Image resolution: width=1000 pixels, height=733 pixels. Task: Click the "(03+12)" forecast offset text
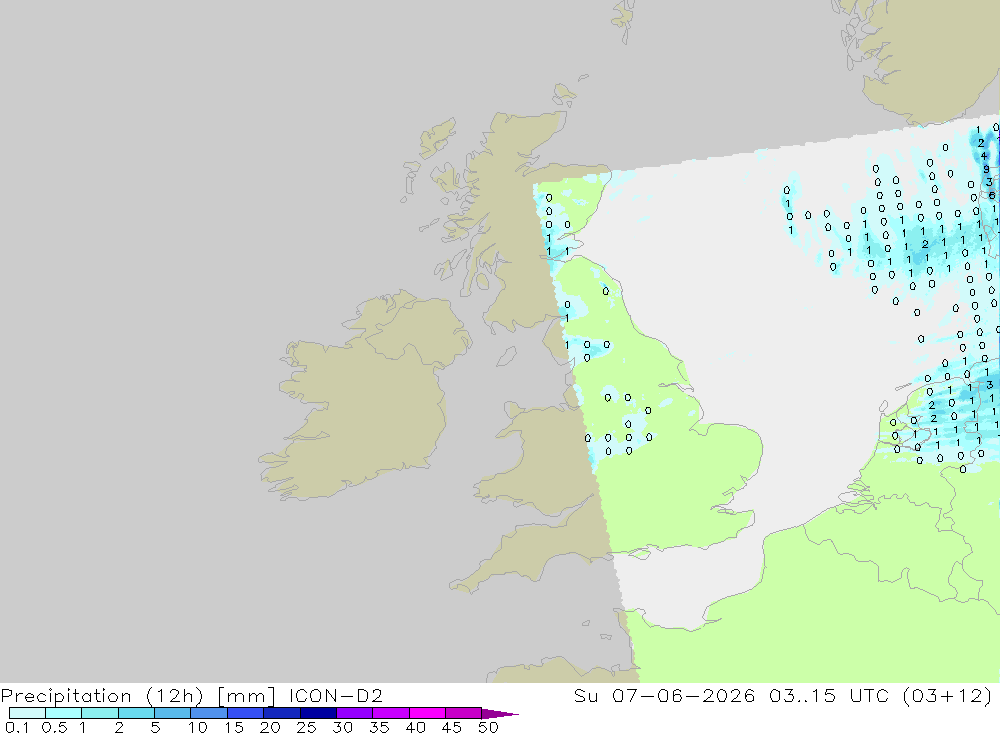(947, 695)
